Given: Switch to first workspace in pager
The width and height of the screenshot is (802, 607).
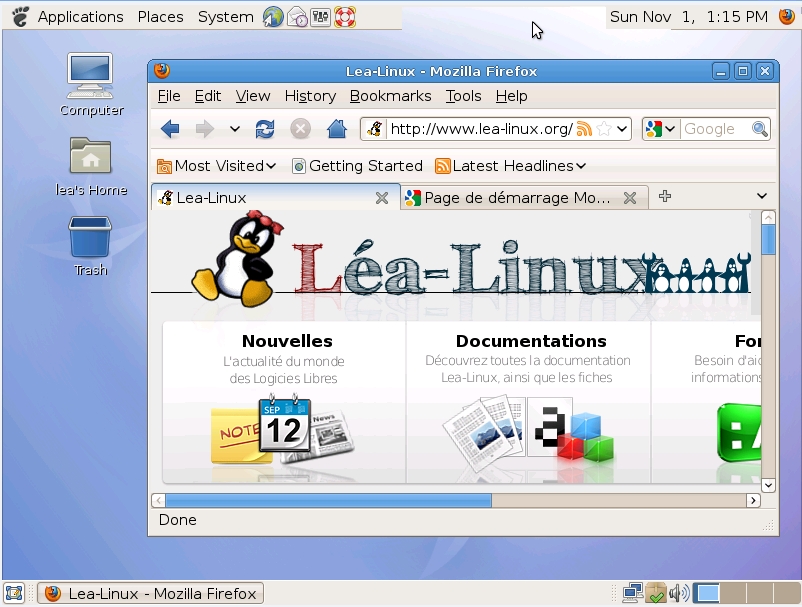Looking at the screenshot, I should click(707, 593).
